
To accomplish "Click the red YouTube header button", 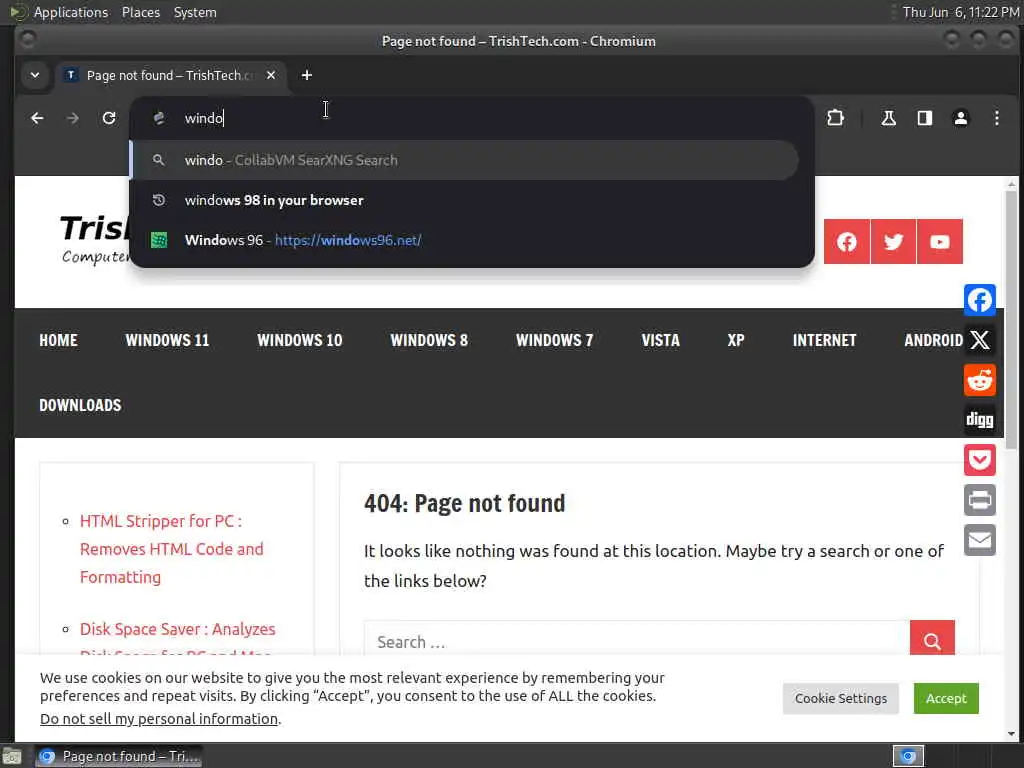I will coord(940,242).
